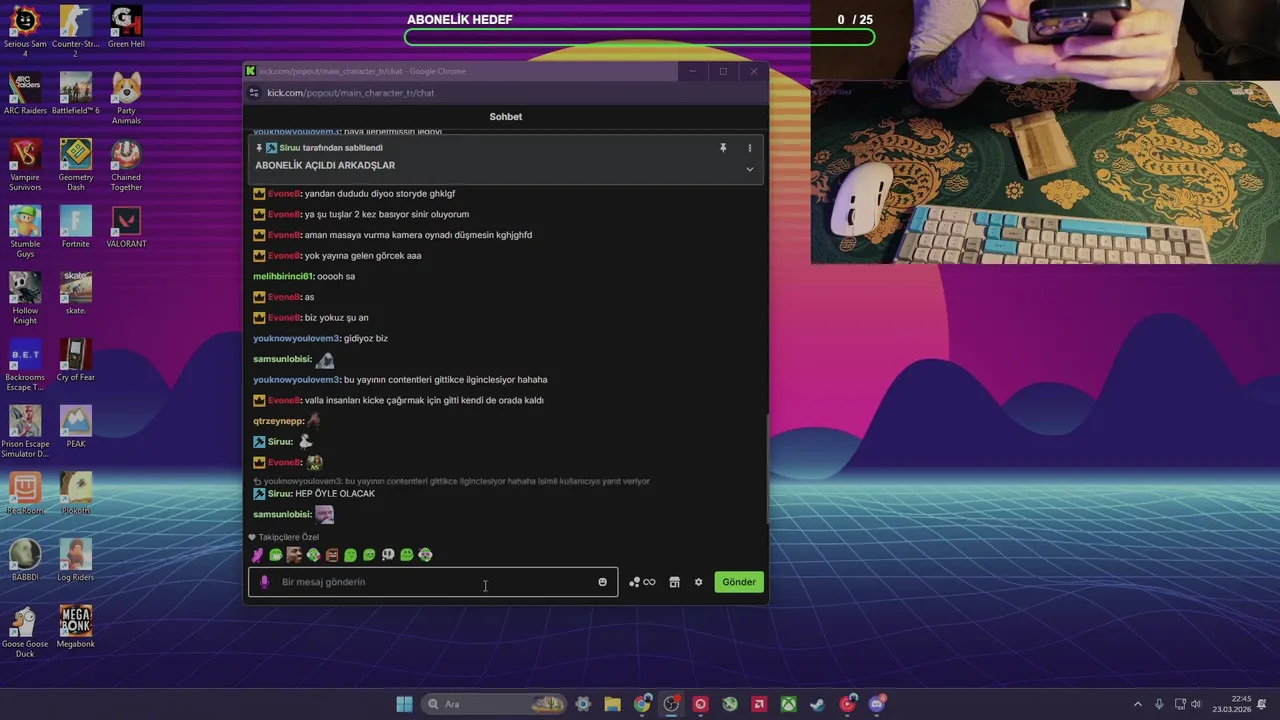Open Discord from the taskbar

coord(877,704)
